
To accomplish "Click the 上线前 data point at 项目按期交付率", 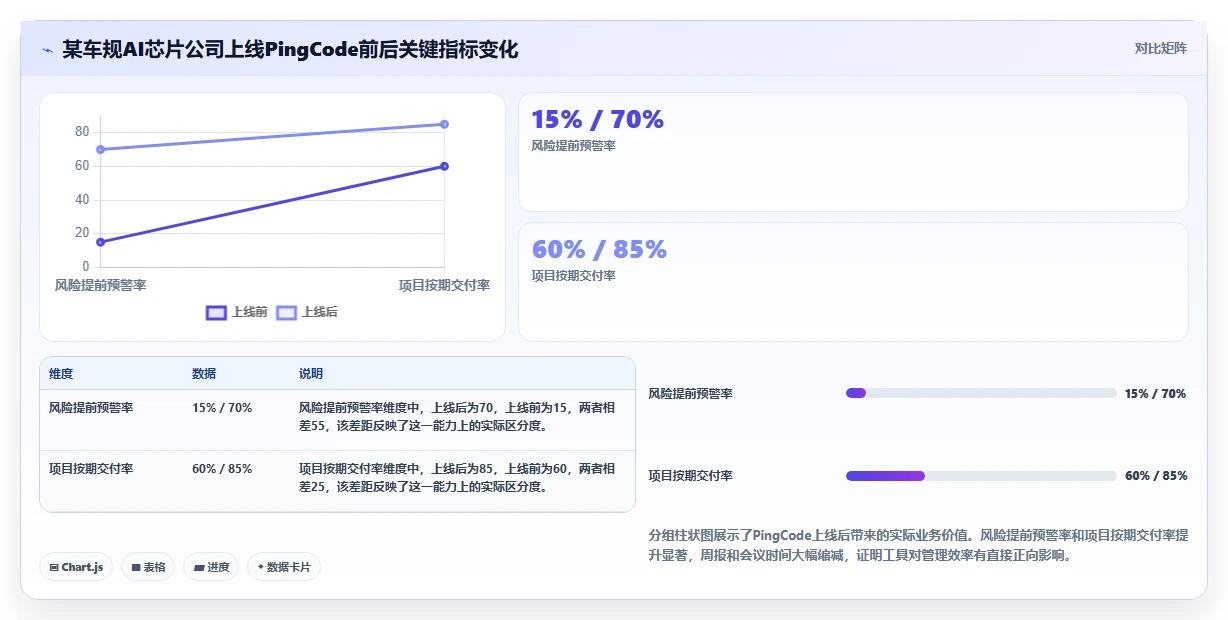I will click(x=444, y=166).
